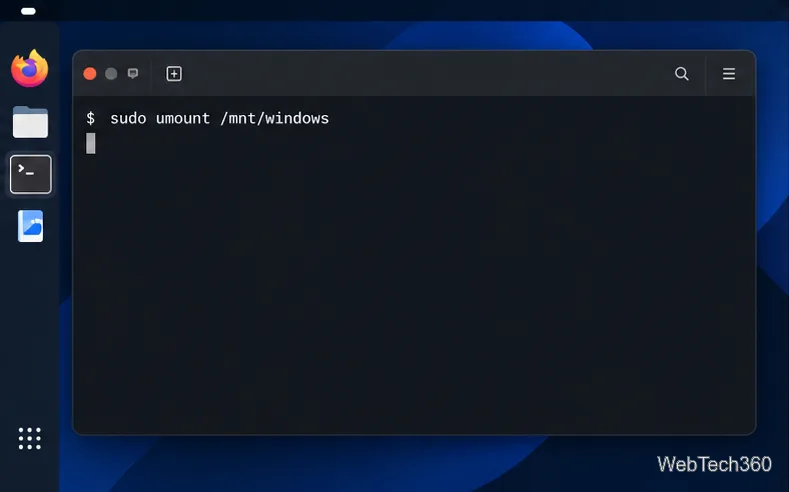Show applications grid at bottom of dock

point(30,438)
